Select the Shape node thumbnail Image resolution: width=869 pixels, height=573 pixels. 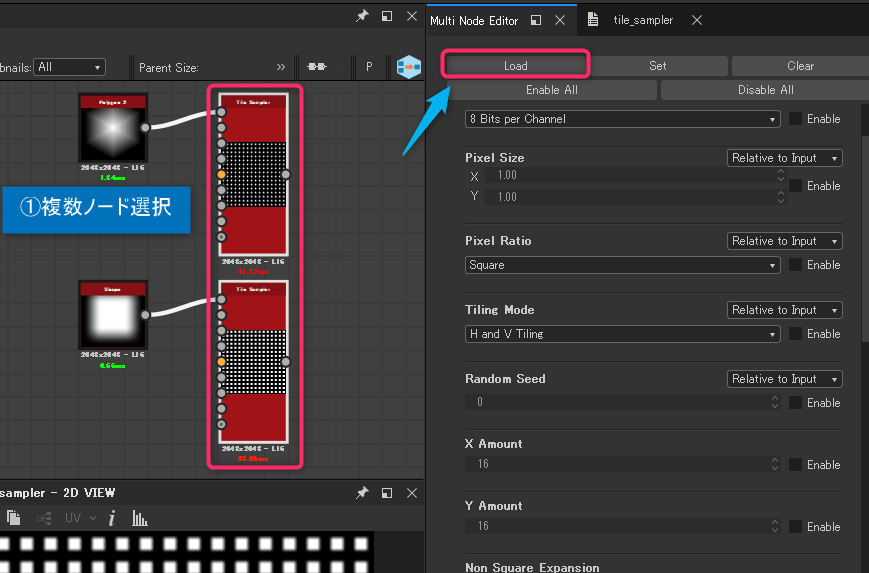pos(113,315)
